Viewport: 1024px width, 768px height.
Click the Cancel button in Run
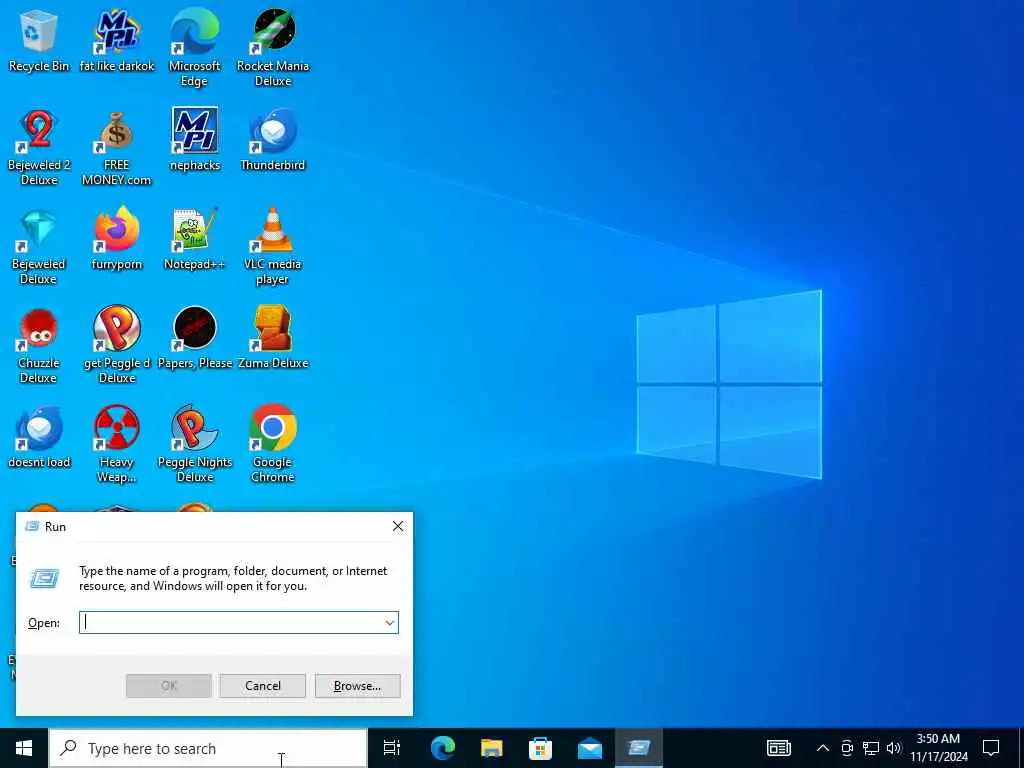click(x=263, y=686)
